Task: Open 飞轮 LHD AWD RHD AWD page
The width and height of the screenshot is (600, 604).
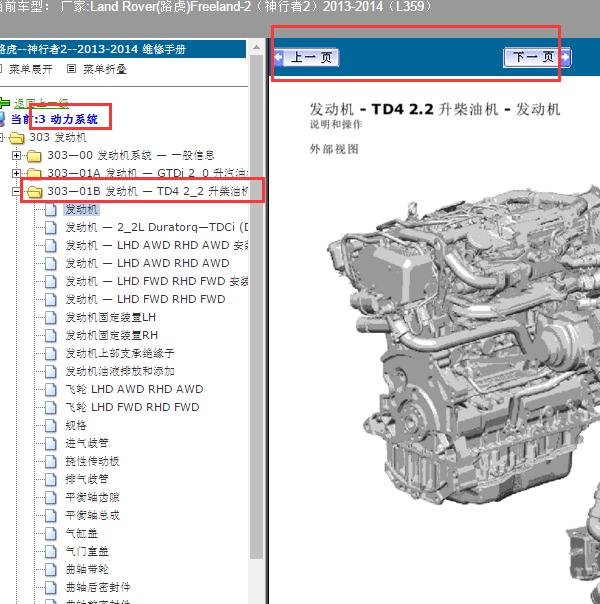Action: point(134,389)
